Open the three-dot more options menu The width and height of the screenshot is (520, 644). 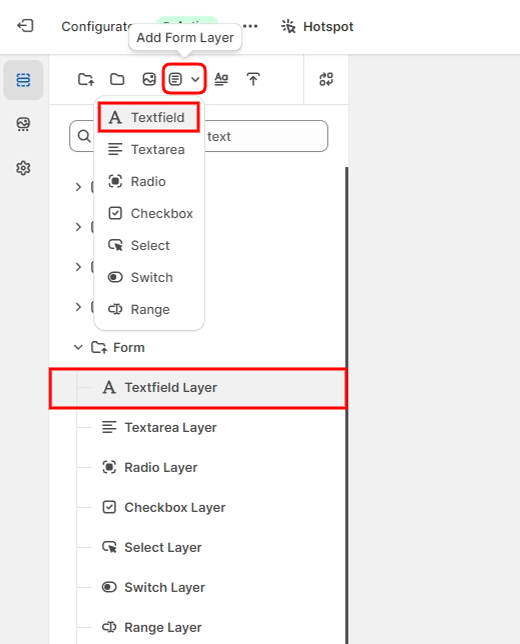click(x=250, y=26)
